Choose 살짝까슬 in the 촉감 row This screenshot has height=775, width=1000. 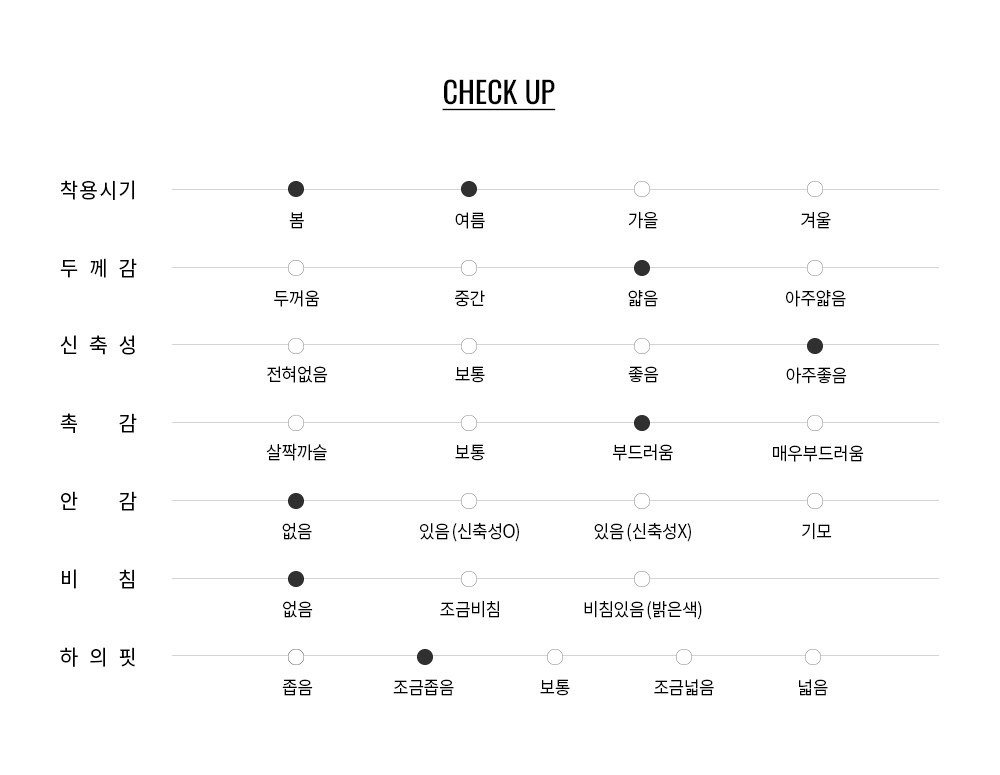pos(296,423)
